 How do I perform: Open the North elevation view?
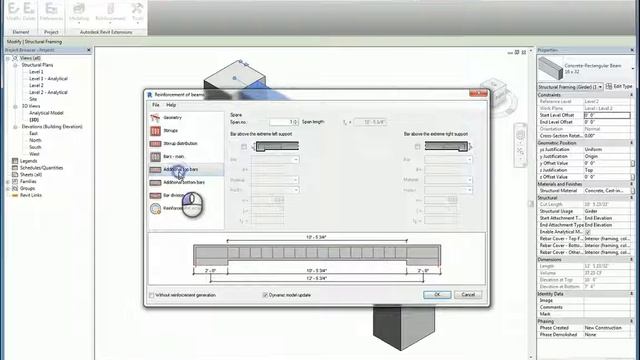click(36, 140)
